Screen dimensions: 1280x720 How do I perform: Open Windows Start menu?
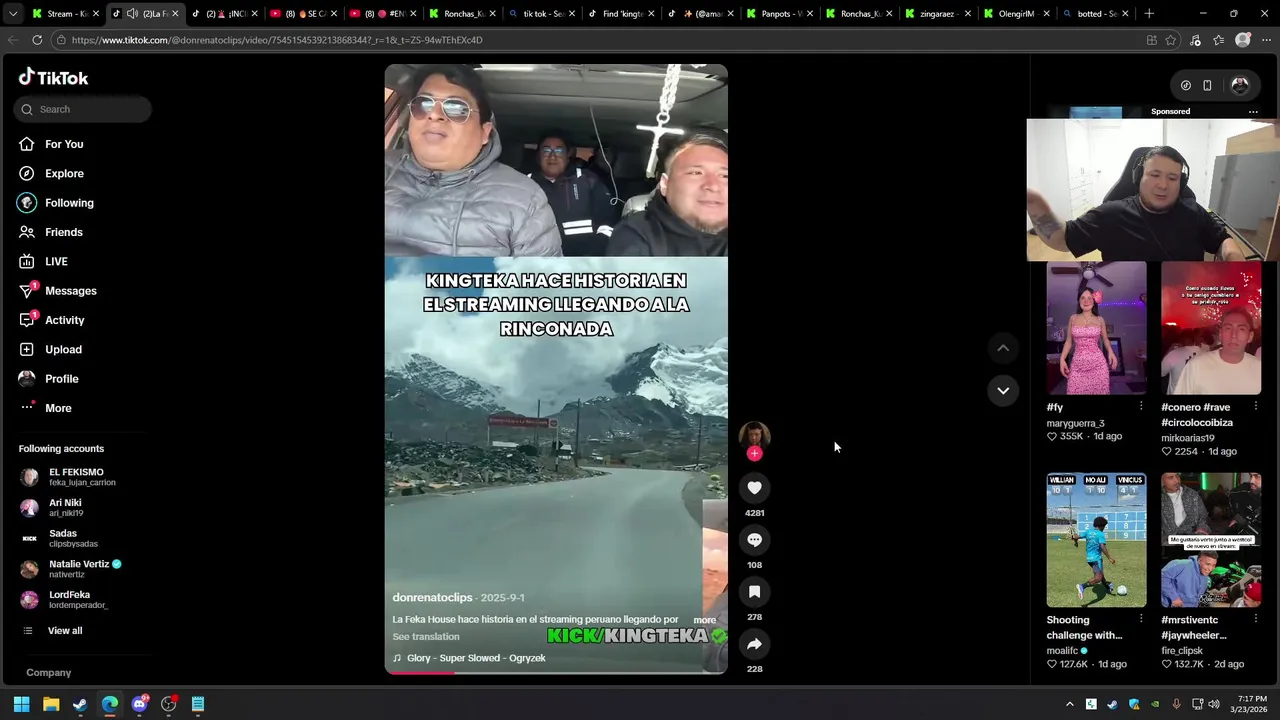tap(21, 704)
